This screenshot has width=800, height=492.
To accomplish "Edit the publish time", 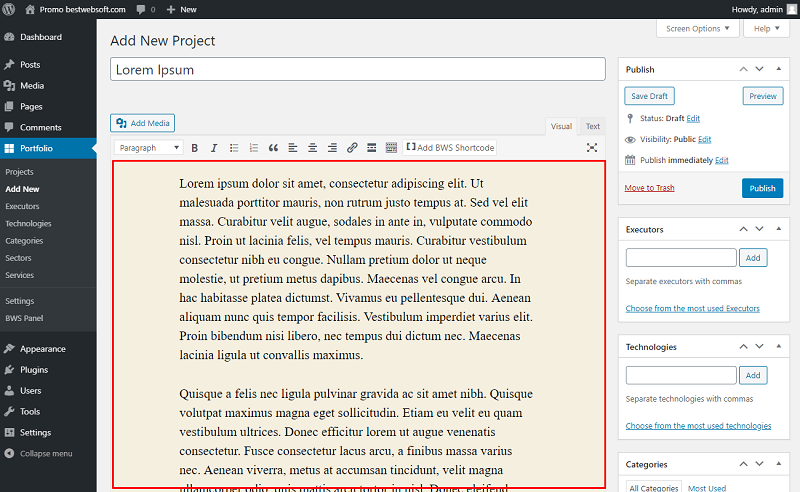I will click(721, 160).
